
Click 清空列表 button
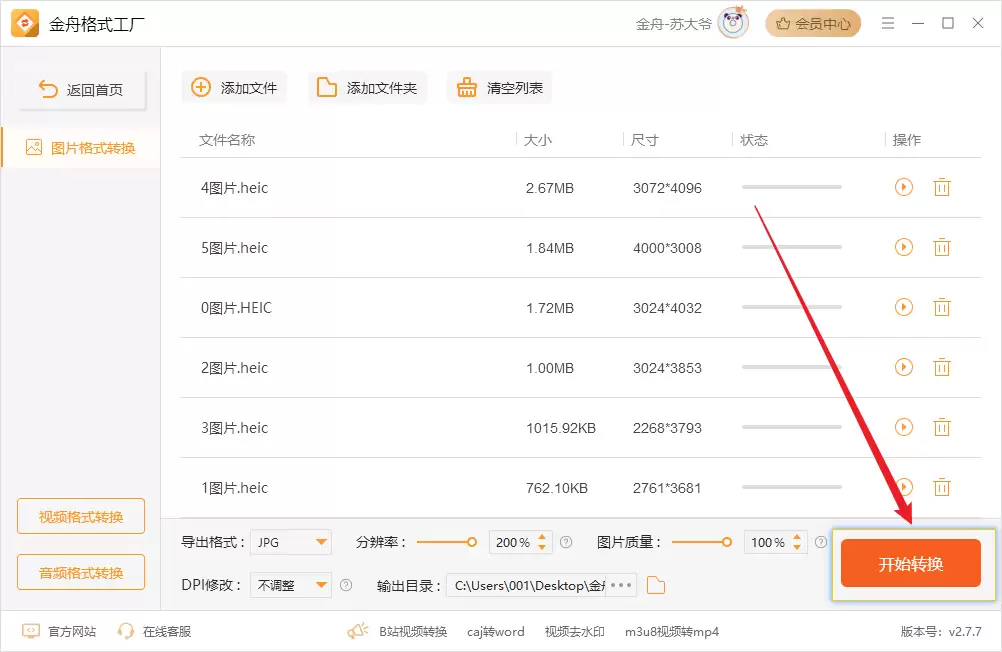(500, 88)
